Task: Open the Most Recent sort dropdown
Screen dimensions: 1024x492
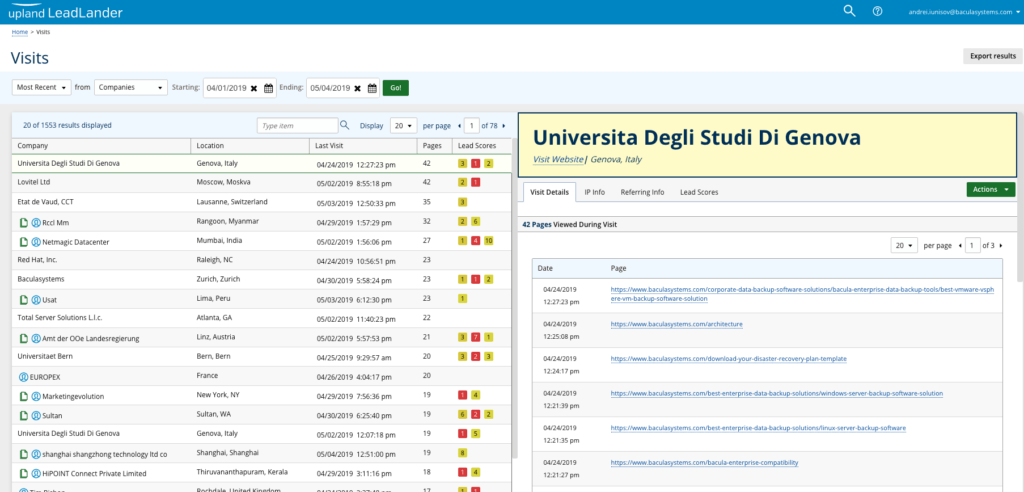Action: (42, 88)
